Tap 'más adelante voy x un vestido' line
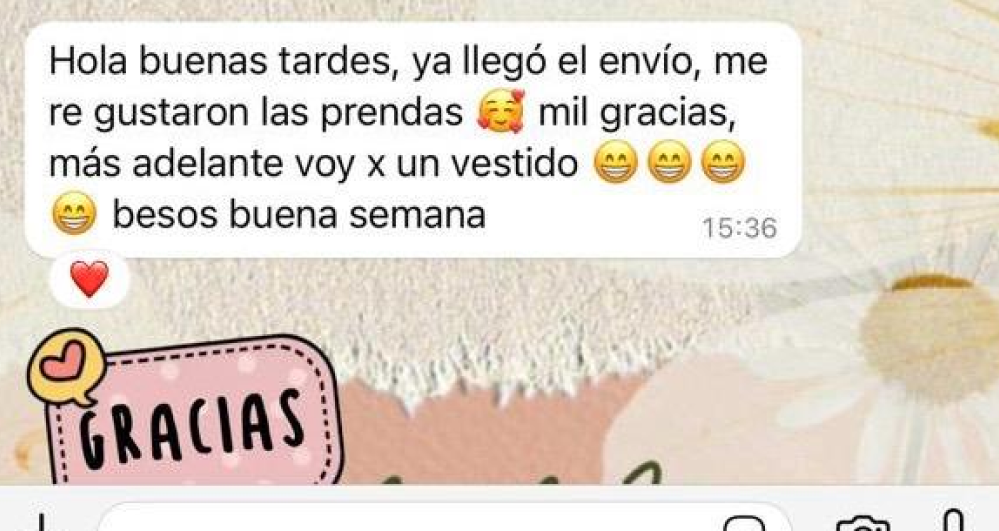This screenshot has height=531, width=999. (x=313, y=164)
